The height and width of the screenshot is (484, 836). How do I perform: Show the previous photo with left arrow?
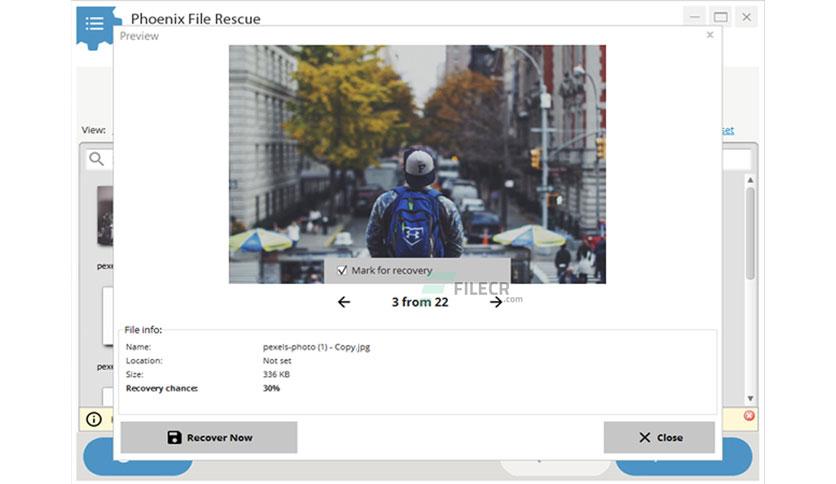344,302
